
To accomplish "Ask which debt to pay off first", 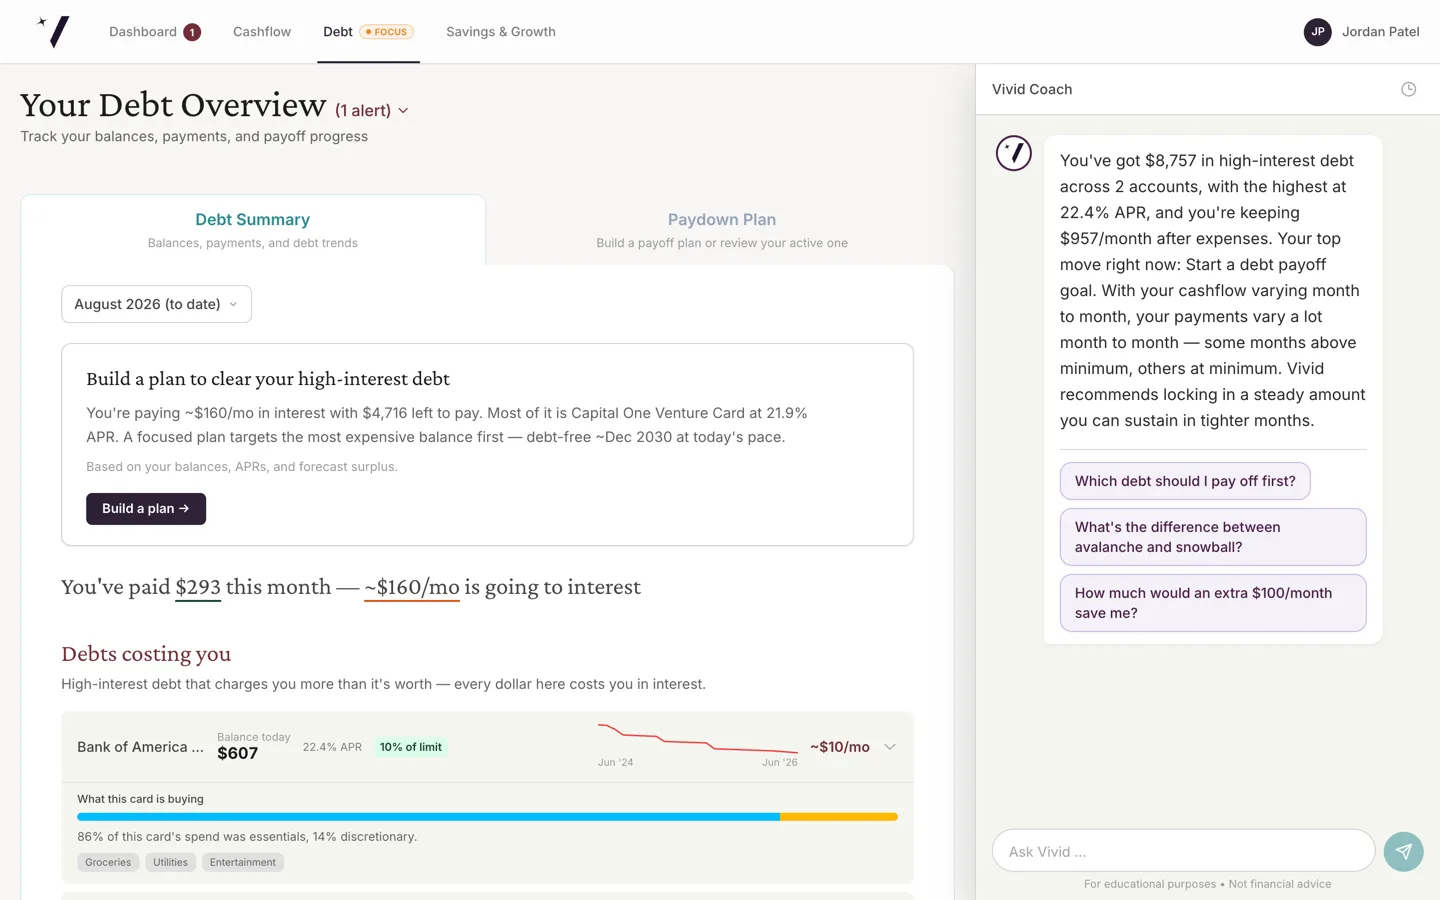I will (1185, 481).
